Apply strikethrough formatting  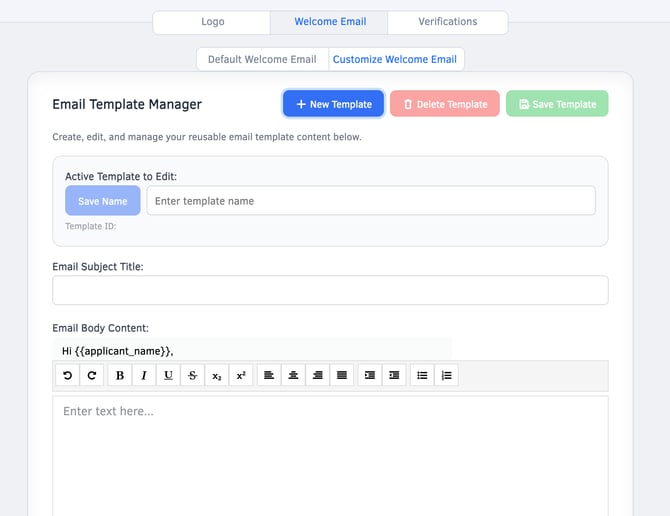(x=193, y=375)
